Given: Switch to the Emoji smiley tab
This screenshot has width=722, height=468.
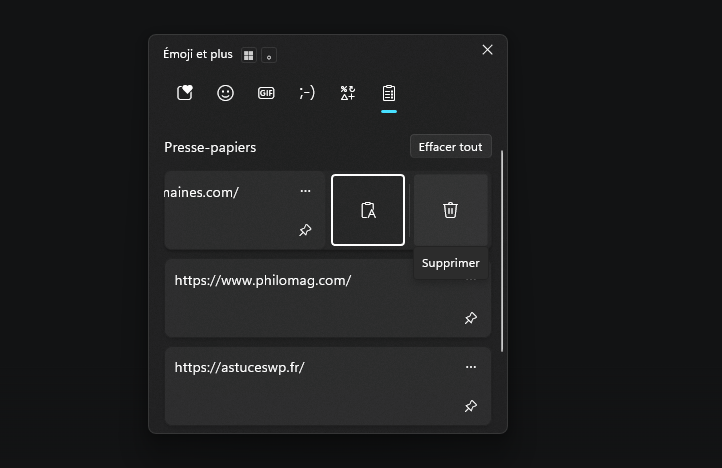Looking at the screenshot, I should click(x=225, y=93).
